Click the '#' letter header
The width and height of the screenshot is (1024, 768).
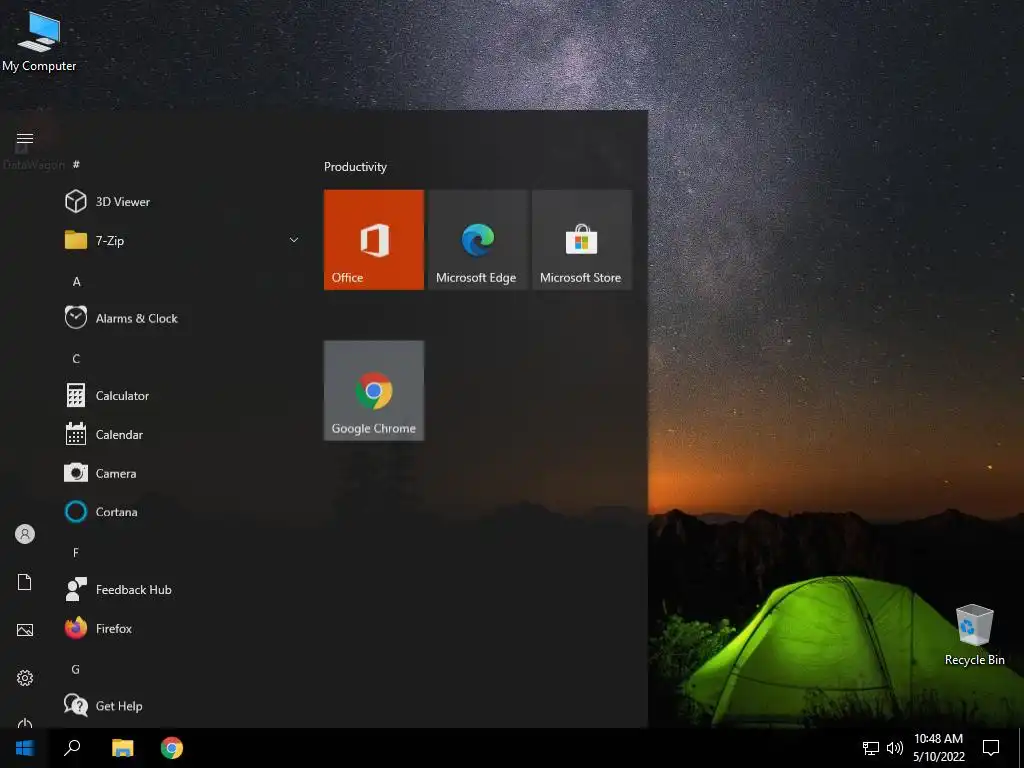(76, 164)
